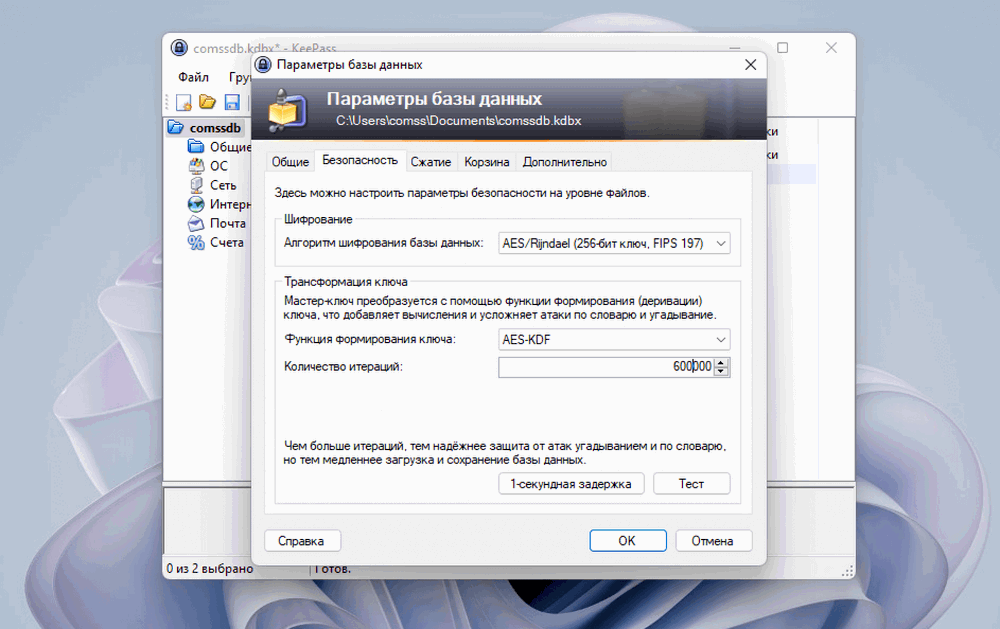The width and height of the screenshot is (1000, 629).
Task: Open the key derivation function AES-KDF dropdown
Action: click(x=614, y=339)
